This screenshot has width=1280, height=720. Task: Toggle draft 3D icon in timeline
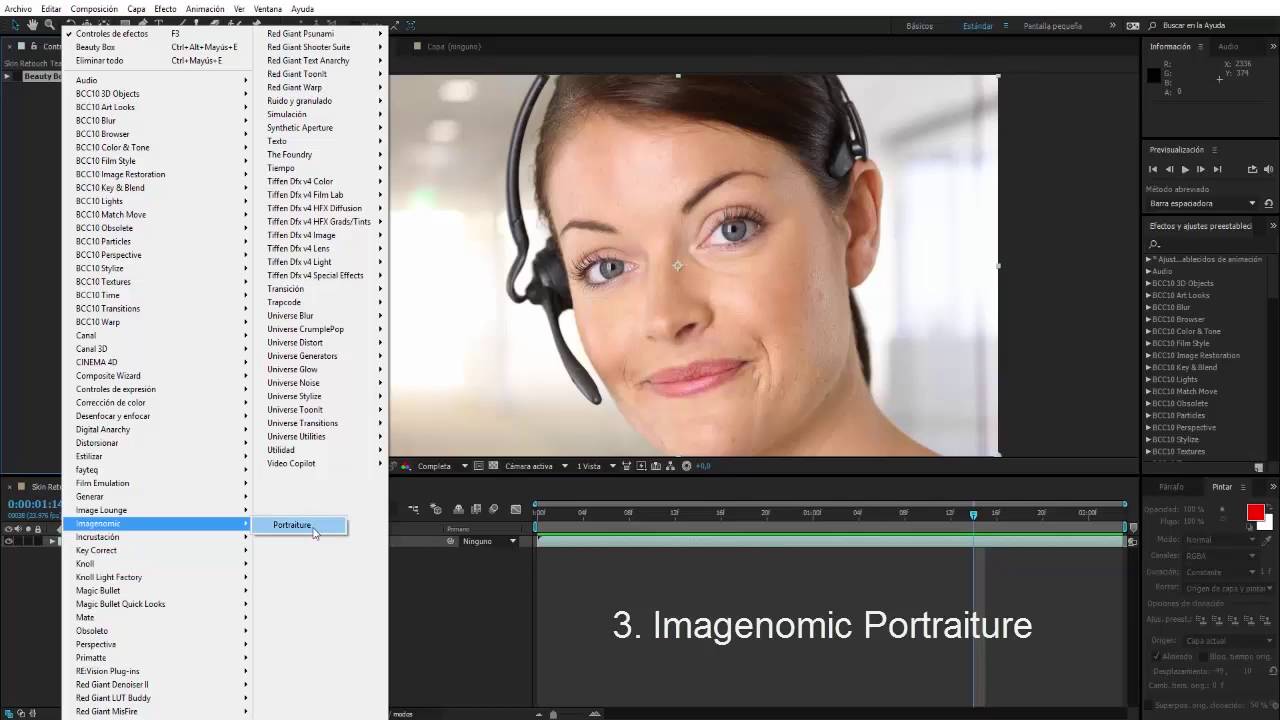coord(436,509)
